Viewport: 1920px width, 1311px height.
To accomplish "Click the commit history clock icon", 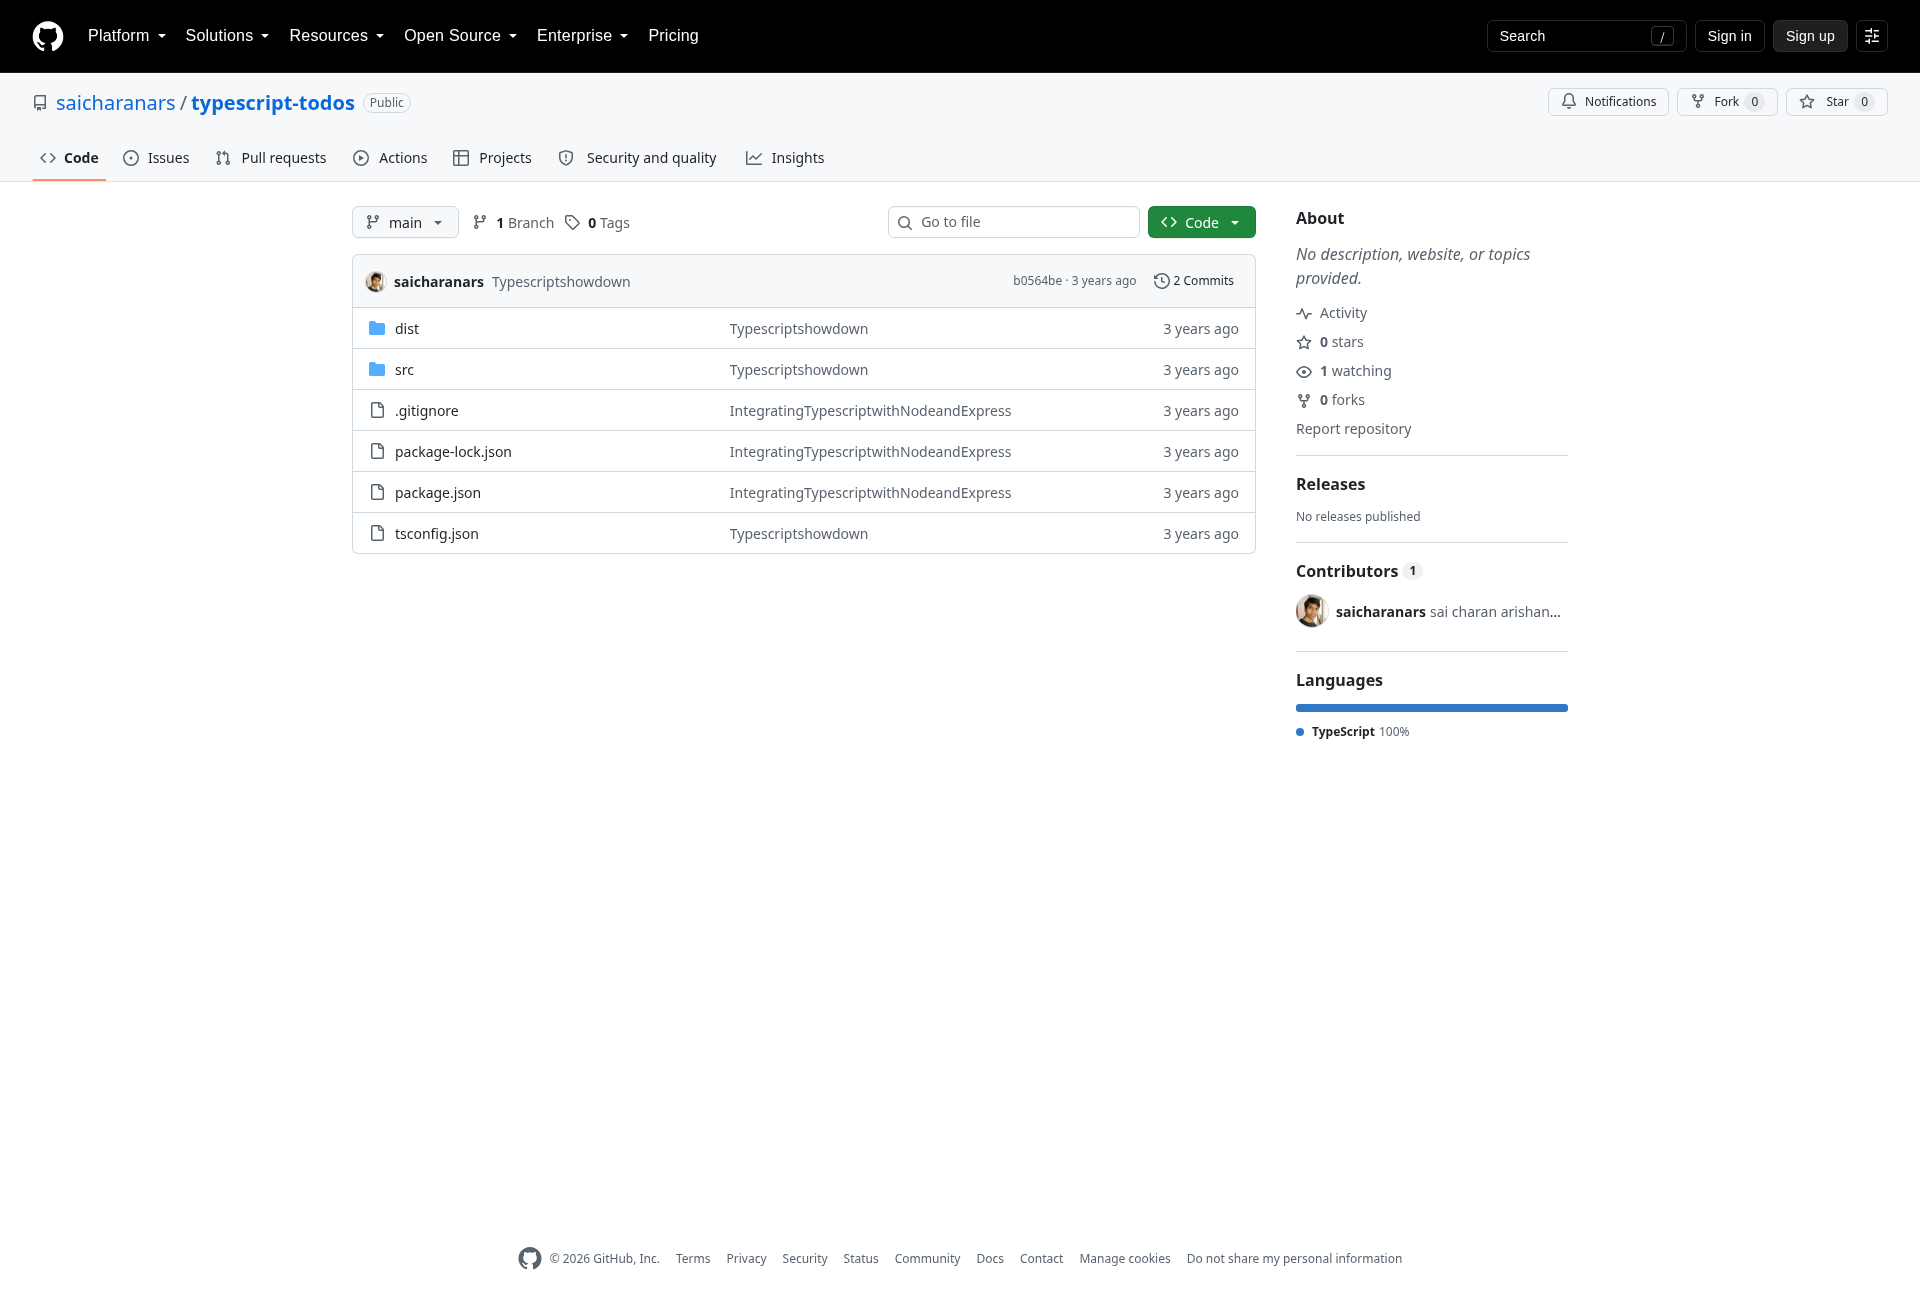I will coord(1161,281).
